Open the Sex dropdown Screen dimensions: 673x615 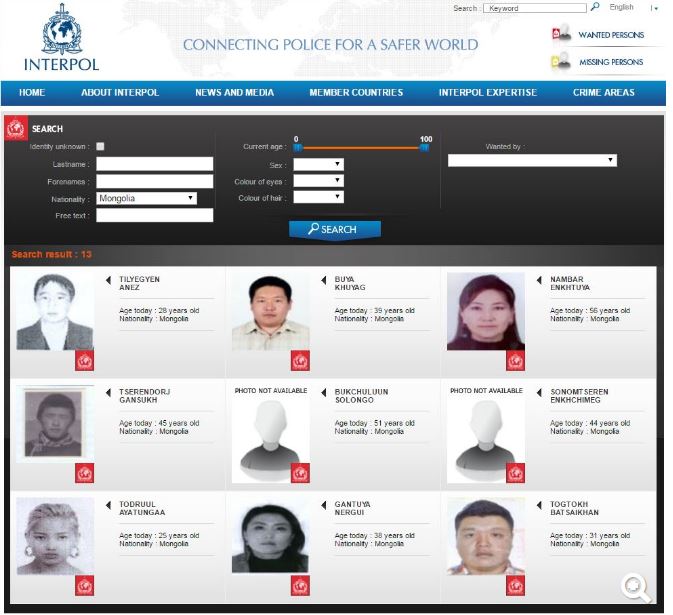coord(318,164)
